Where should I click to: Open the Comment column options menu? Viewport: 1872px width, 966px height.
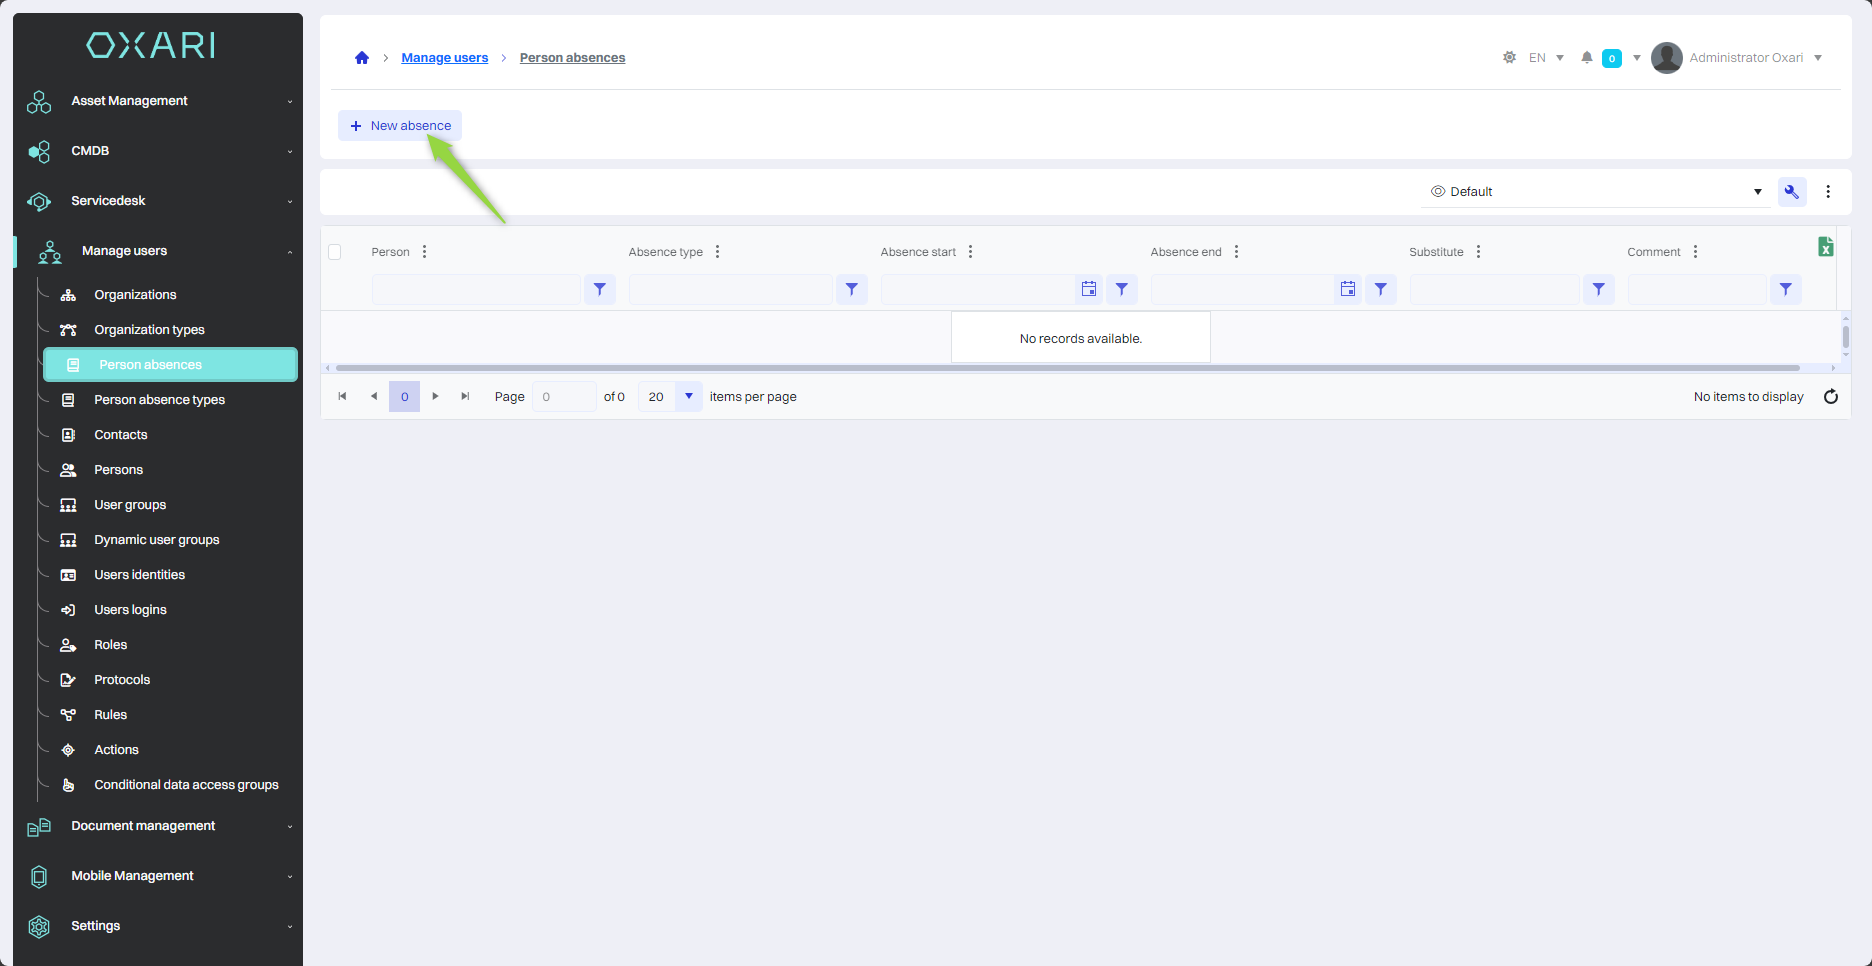[1695, 252]
